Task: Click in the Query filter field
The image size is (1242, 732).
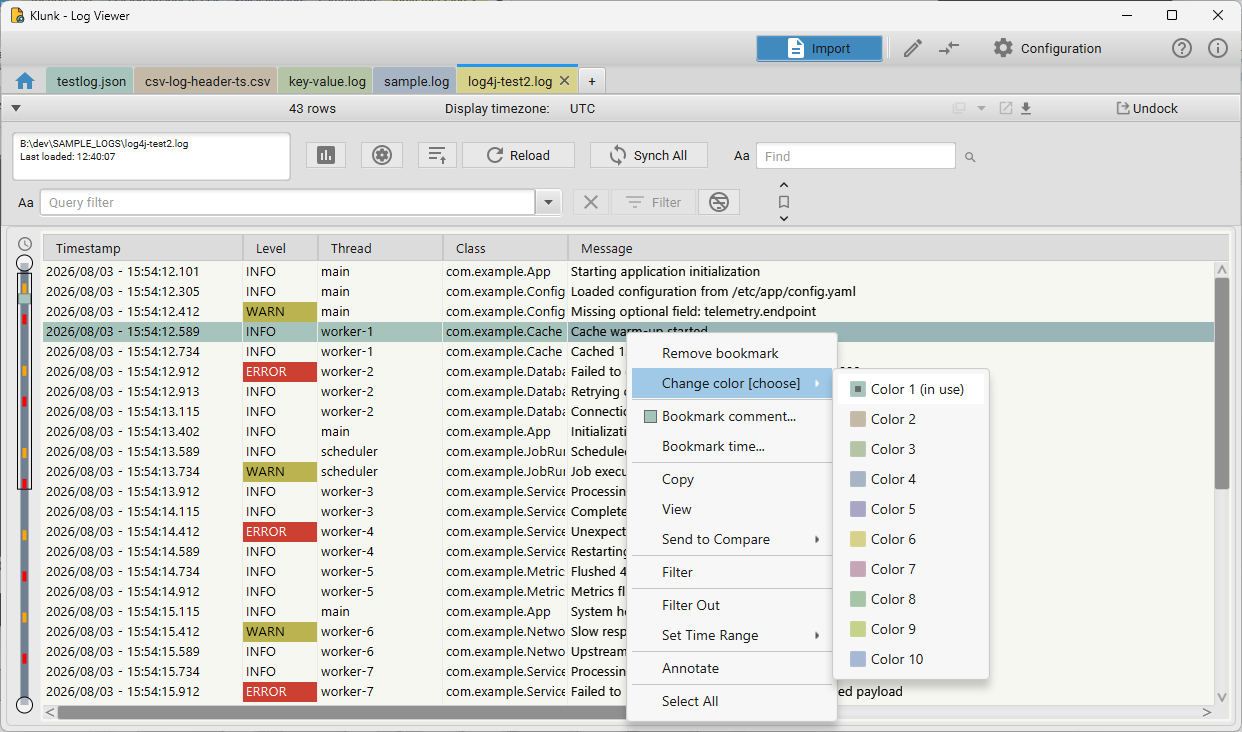Action: click(x=288, y=202)
